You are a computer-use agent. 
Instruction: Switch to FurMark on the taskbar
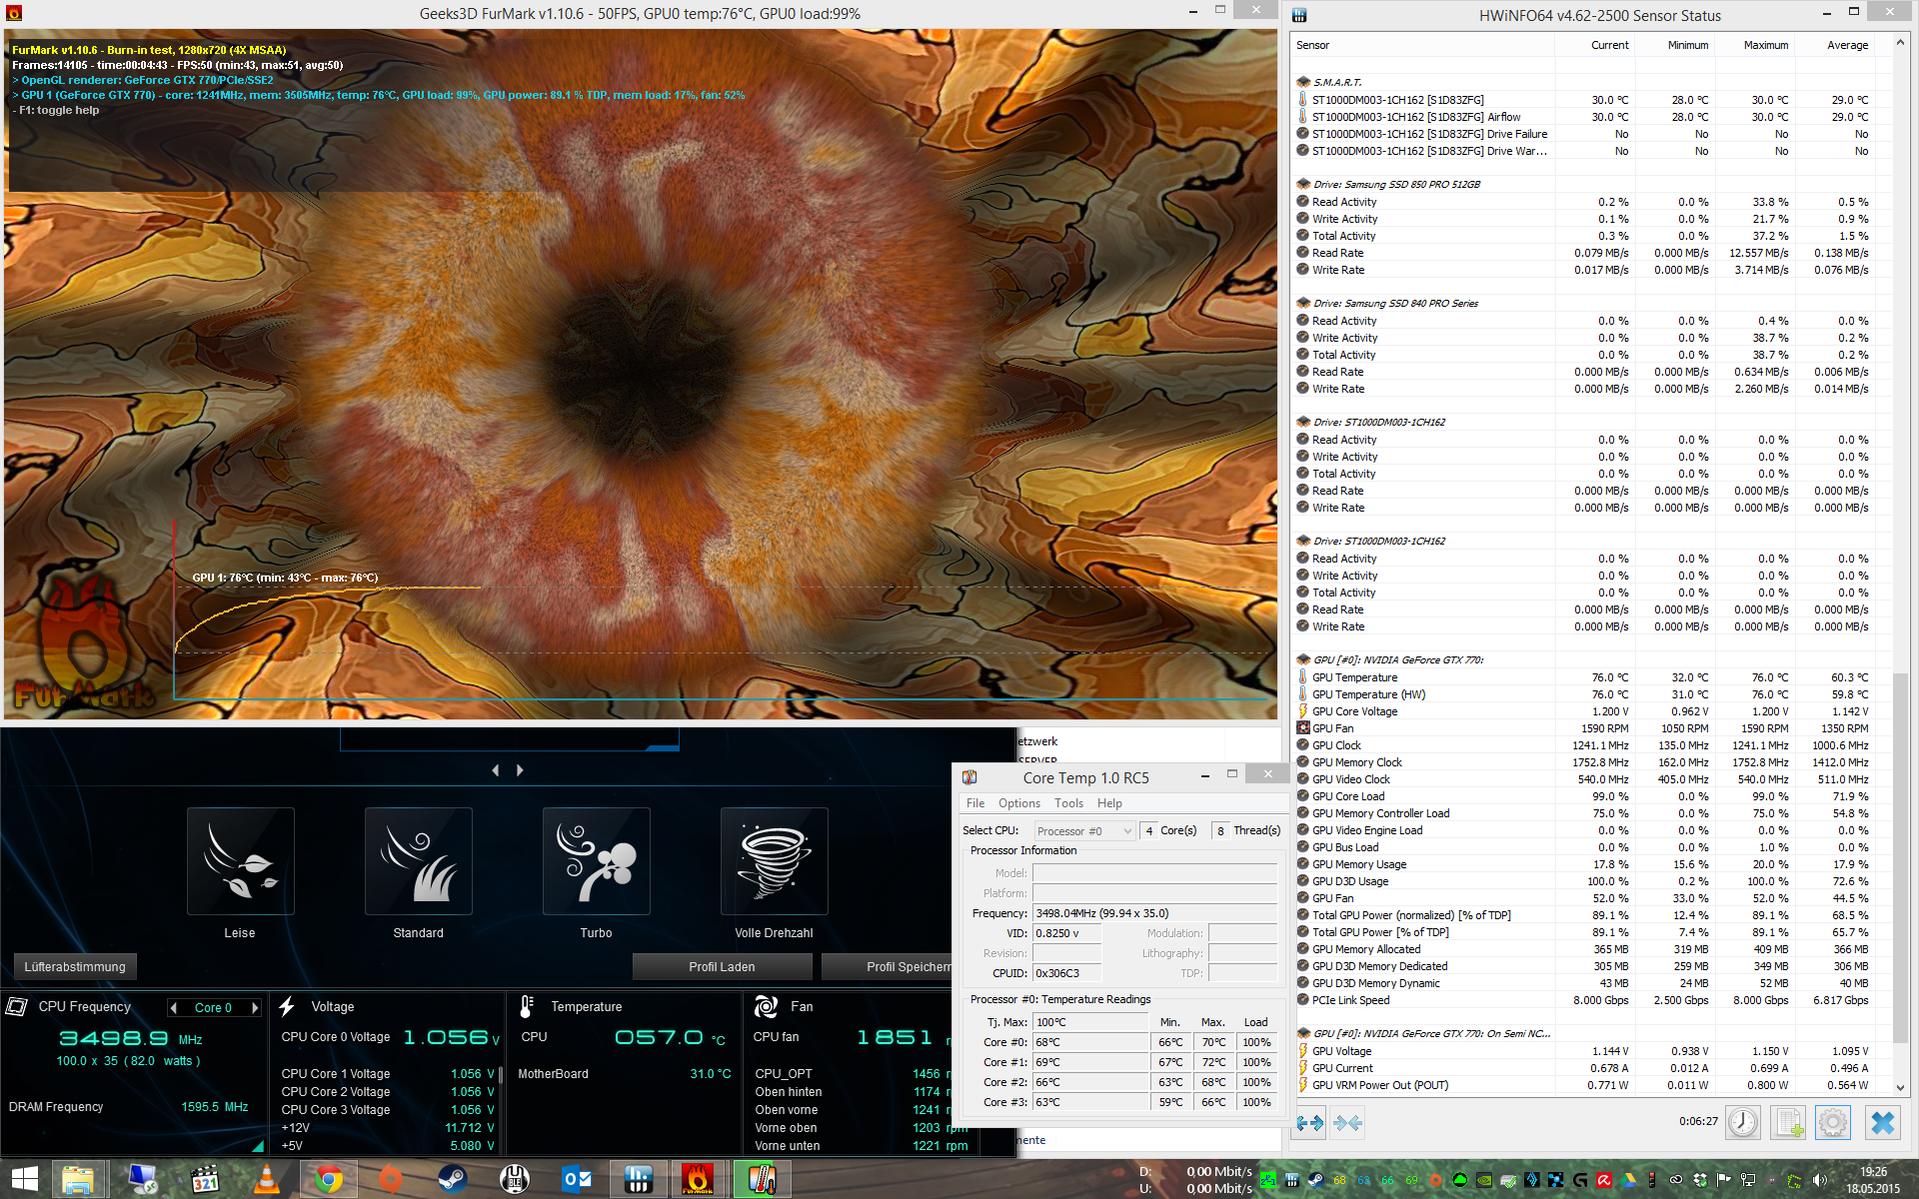[x=697, y=1180]
